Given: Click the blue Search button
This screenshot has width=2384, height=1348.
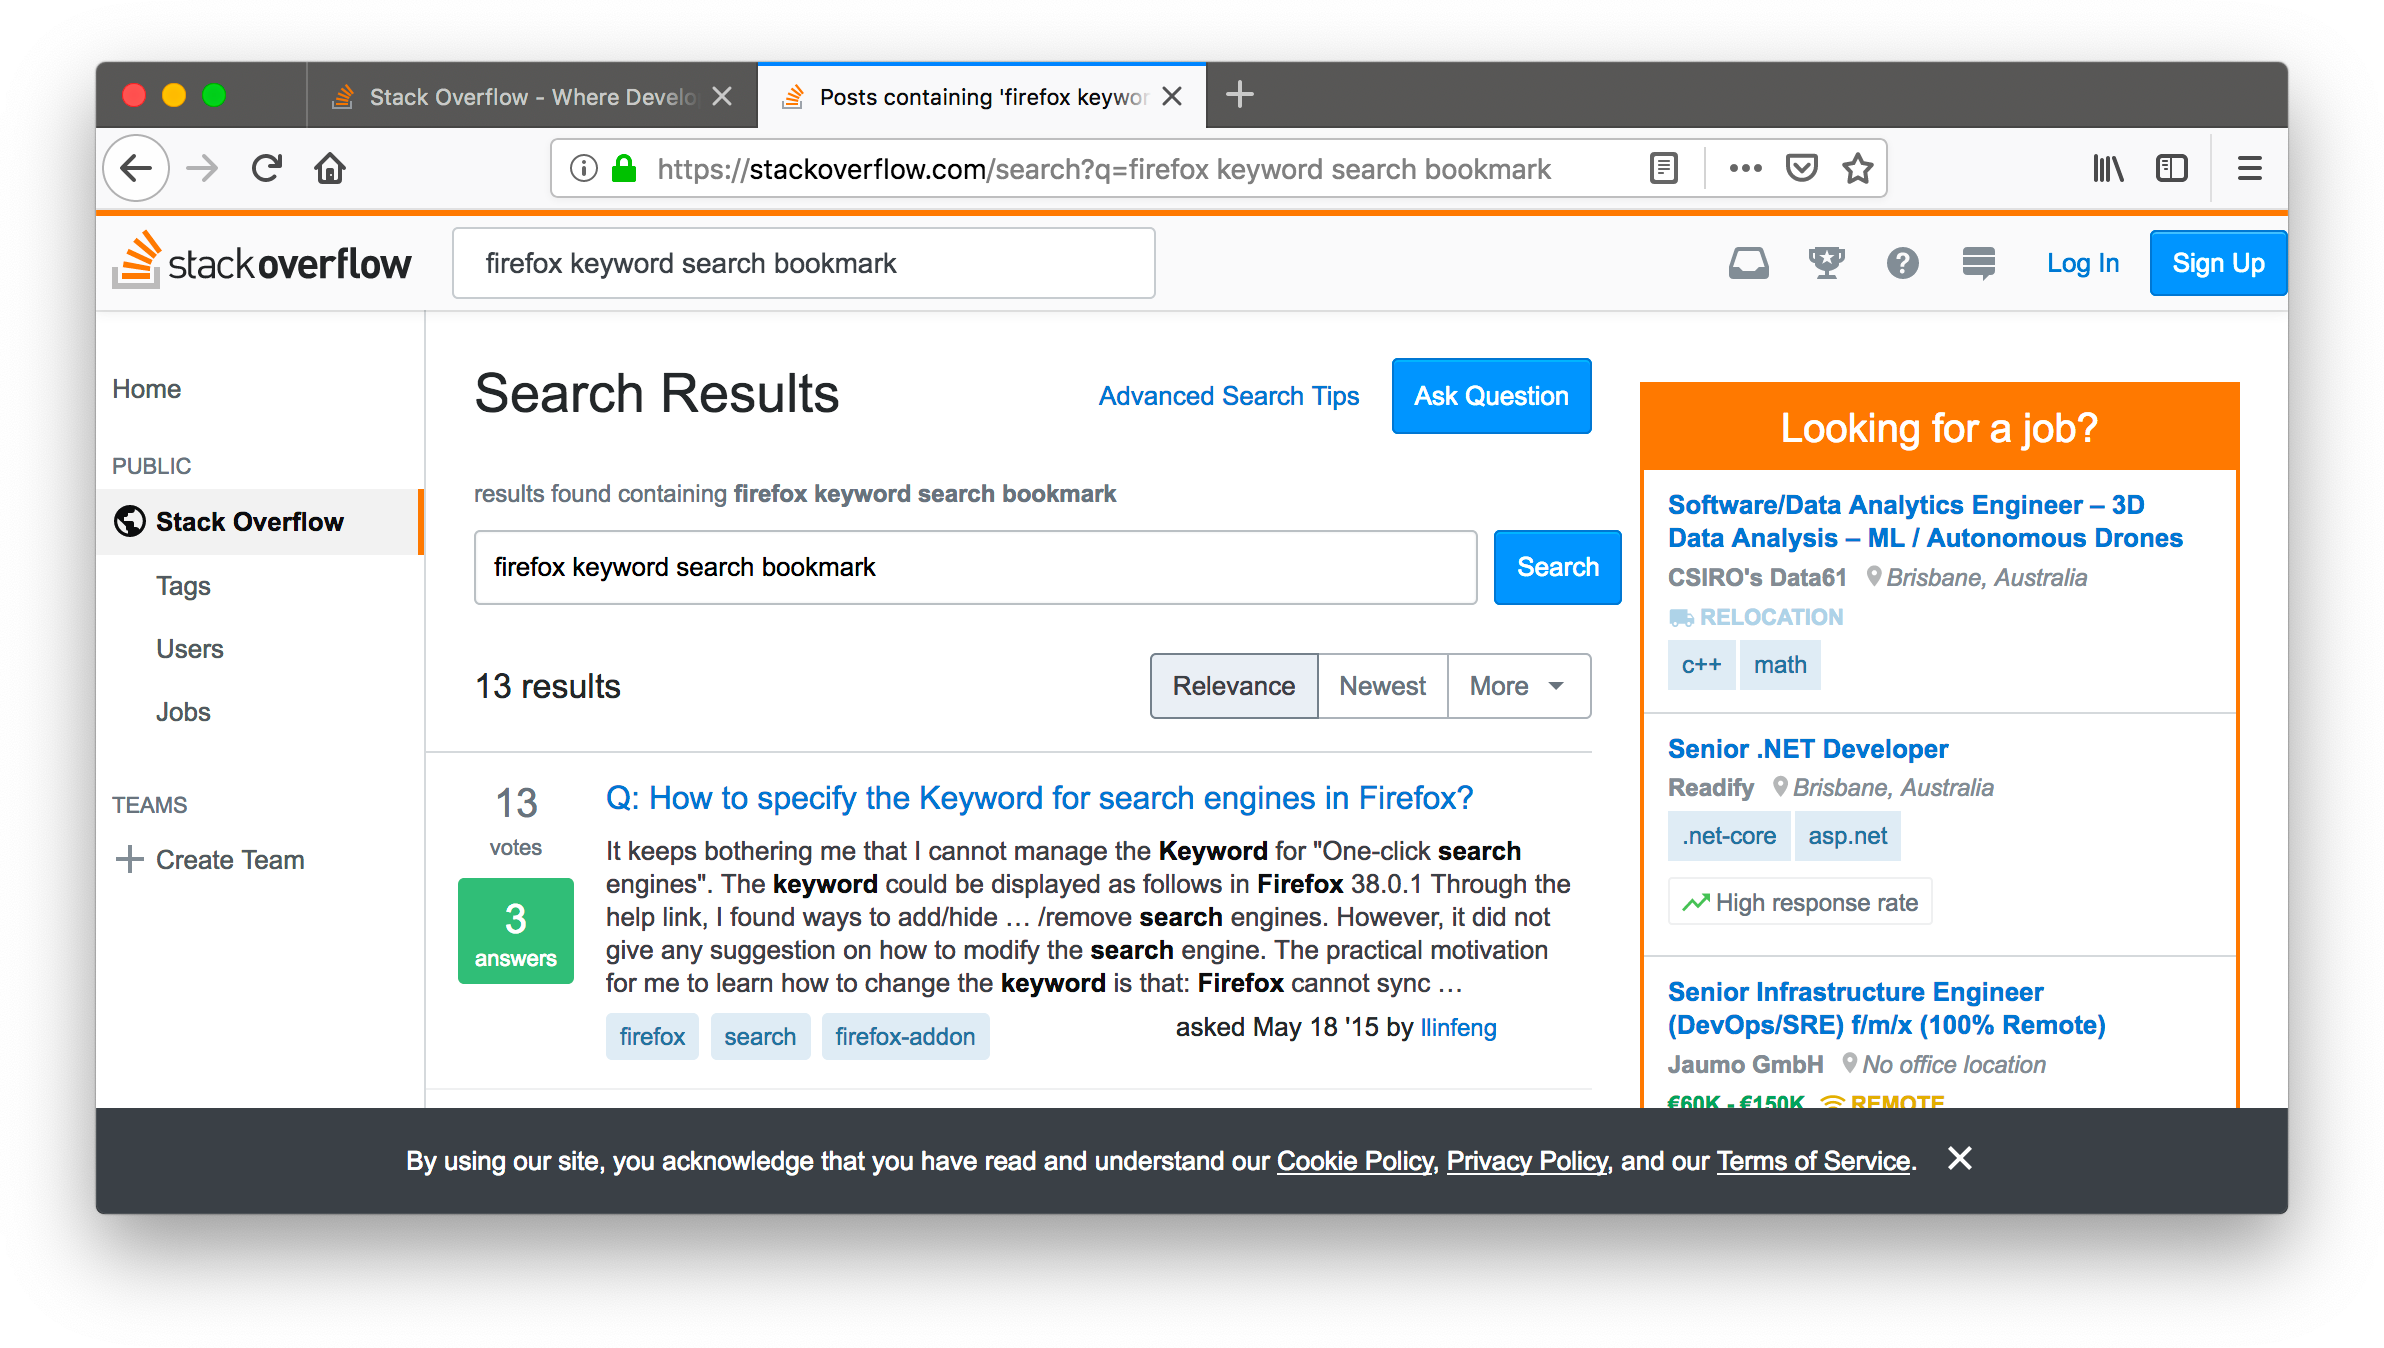Looking at the screenshot, I should (1557, 567).
